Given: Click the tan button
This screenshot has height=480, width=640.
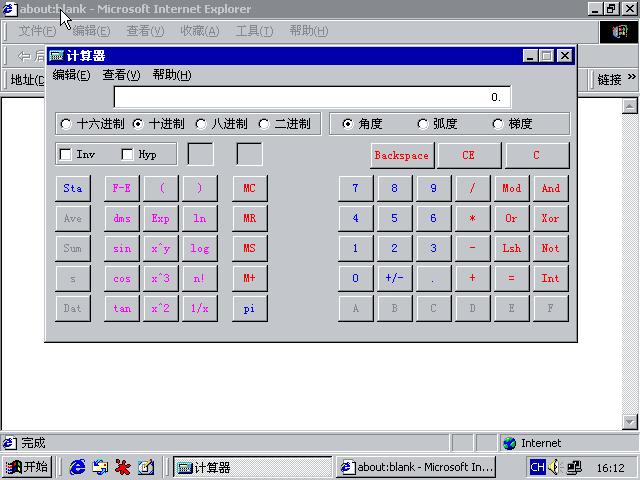Looking at the screenshot, I should [x=122, y=309].
